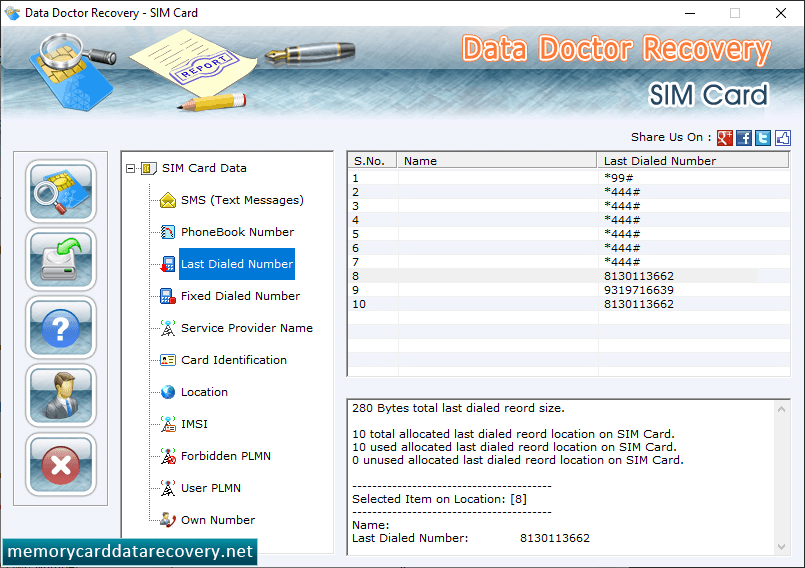Select row 6 with *444#
The image size is (805, 568).
(x=569, y=248)
